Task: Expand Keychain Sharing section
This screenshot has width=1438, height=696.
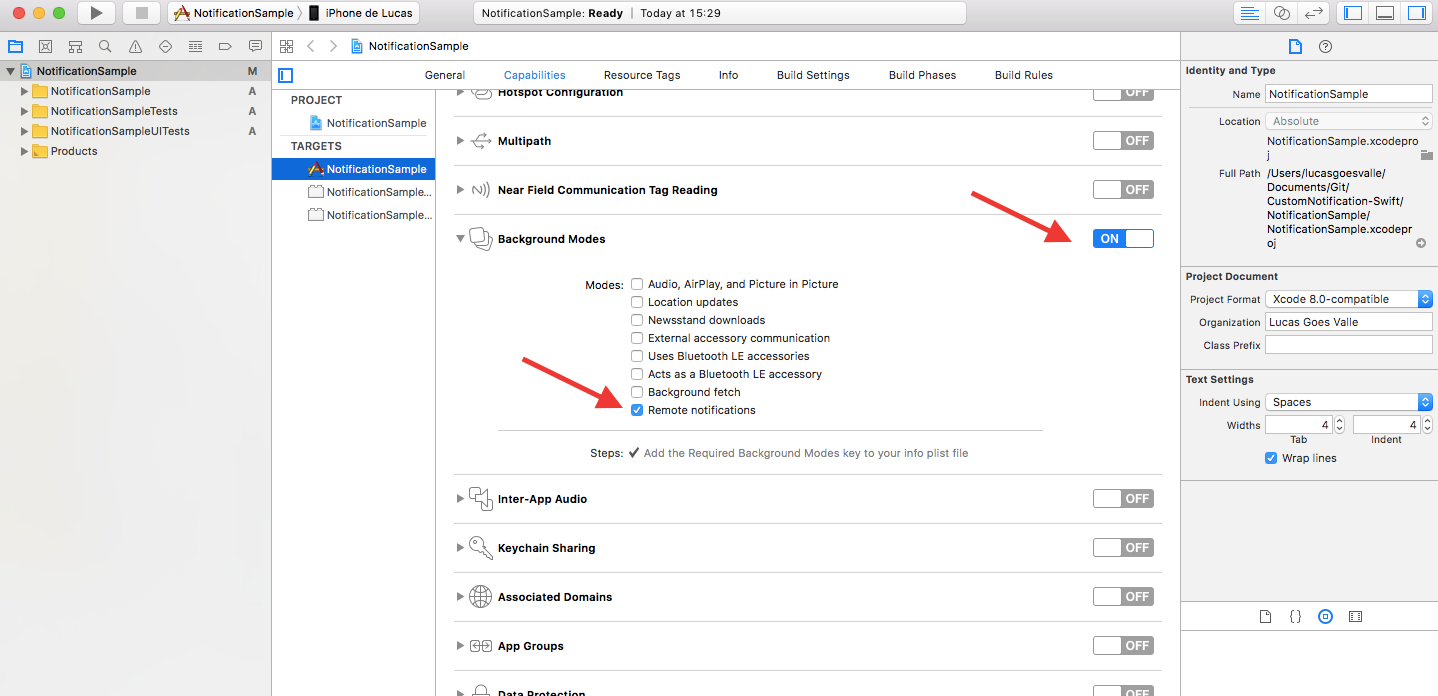Action: click(461, 548)
